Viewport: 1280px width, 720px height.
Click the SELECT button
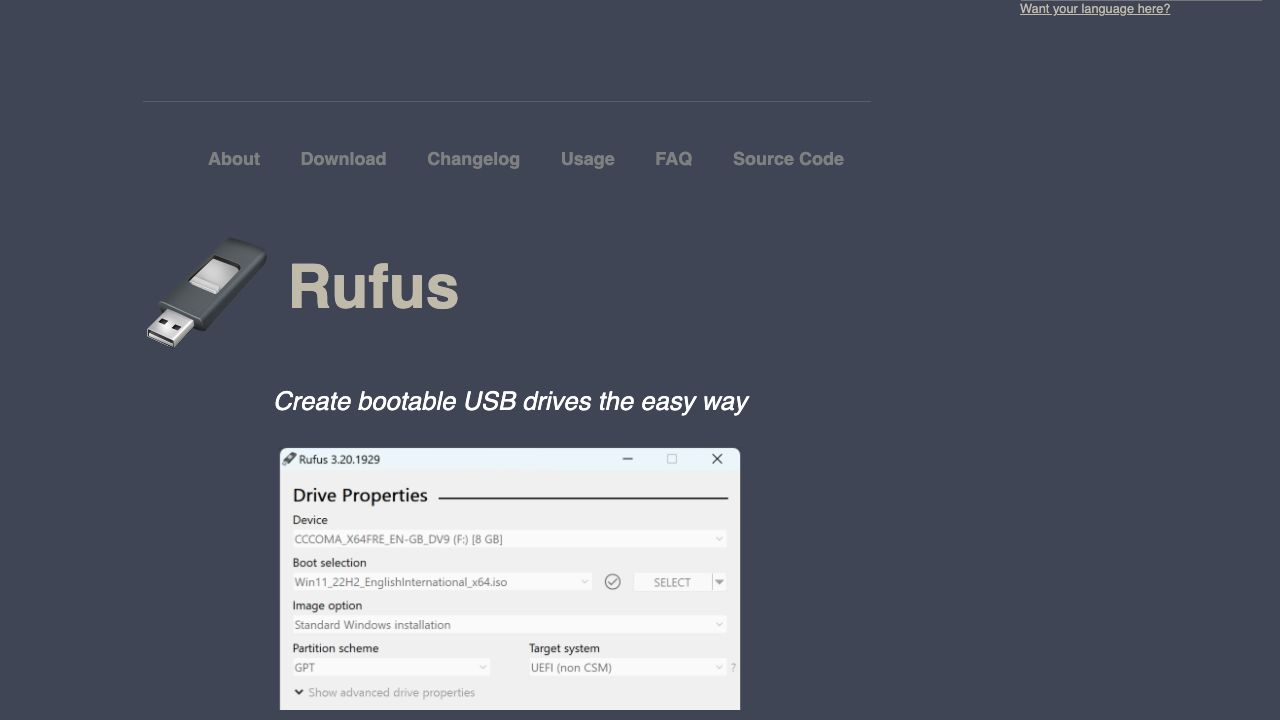click(672, 582)
